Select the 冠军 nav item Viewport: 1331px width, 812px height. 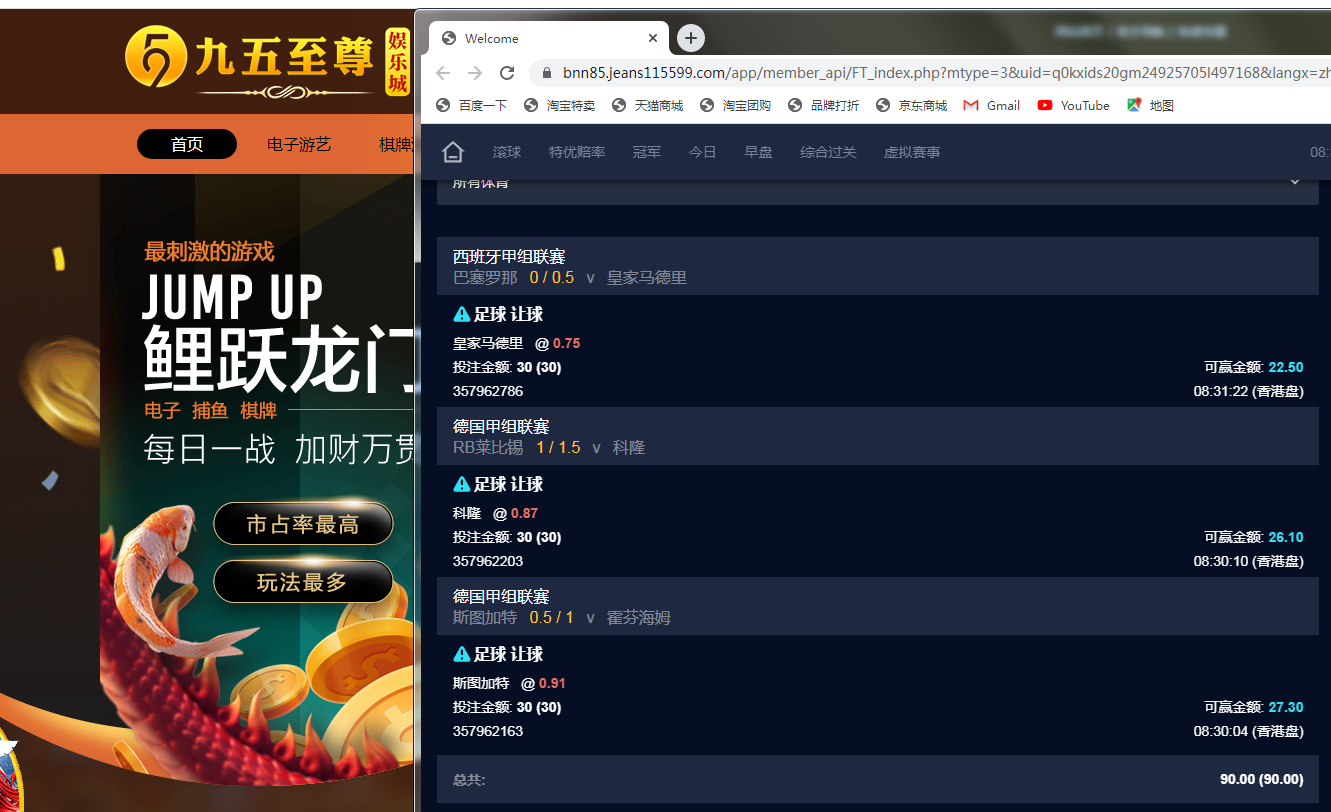click(647, 152)
